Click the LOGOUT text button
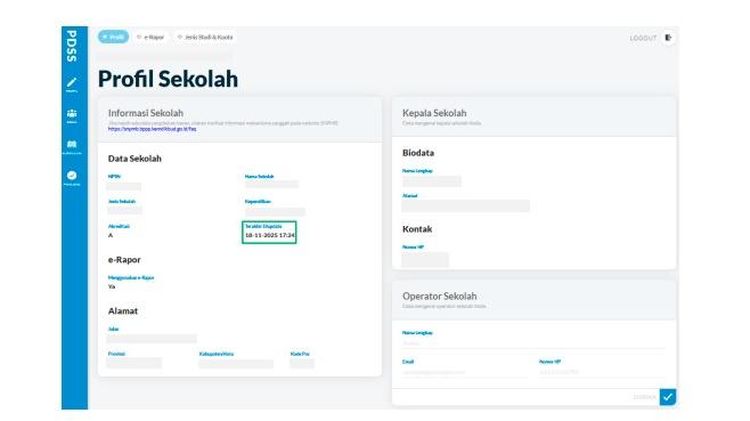750x421 pixels. point(643,38)
